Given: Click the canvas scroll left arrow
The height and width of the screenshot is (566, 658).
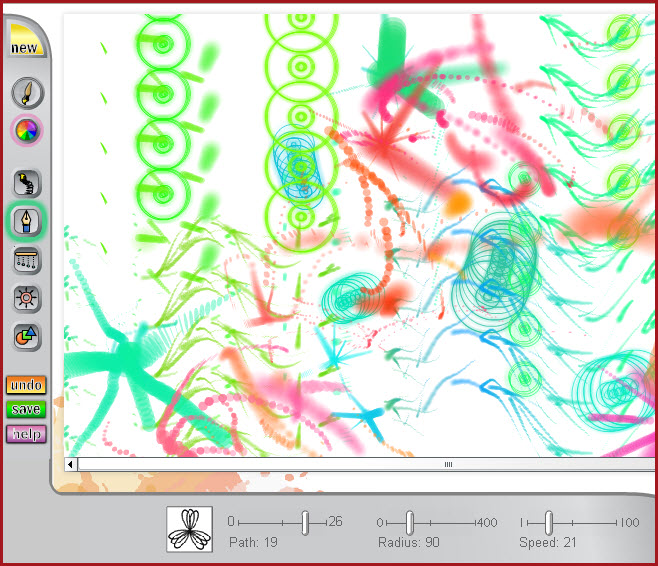Looking at the screenshot, I should [x=70, y=464].
